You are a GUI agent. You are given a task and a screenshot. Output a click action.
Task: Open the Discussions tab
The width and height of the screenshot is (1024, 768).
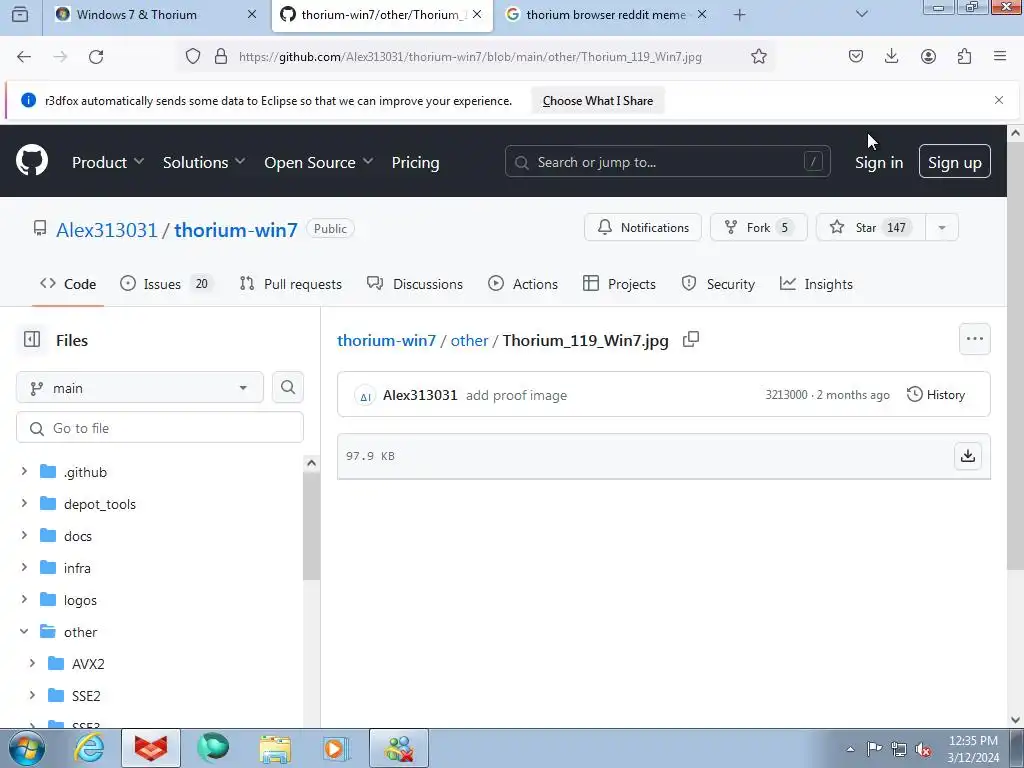[x=415, y=284]
